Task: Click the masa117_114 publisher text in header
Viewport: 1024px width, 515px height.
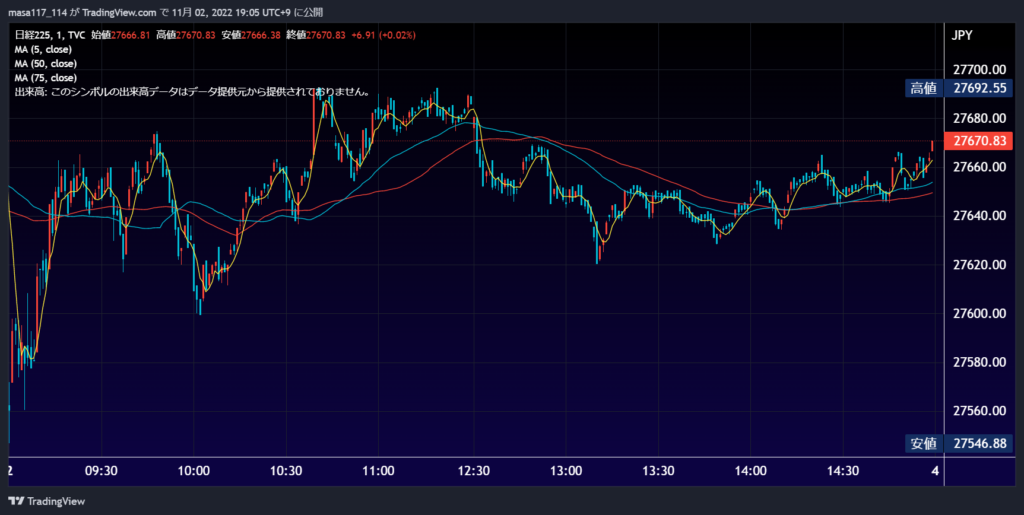Action: pos(38,12)
